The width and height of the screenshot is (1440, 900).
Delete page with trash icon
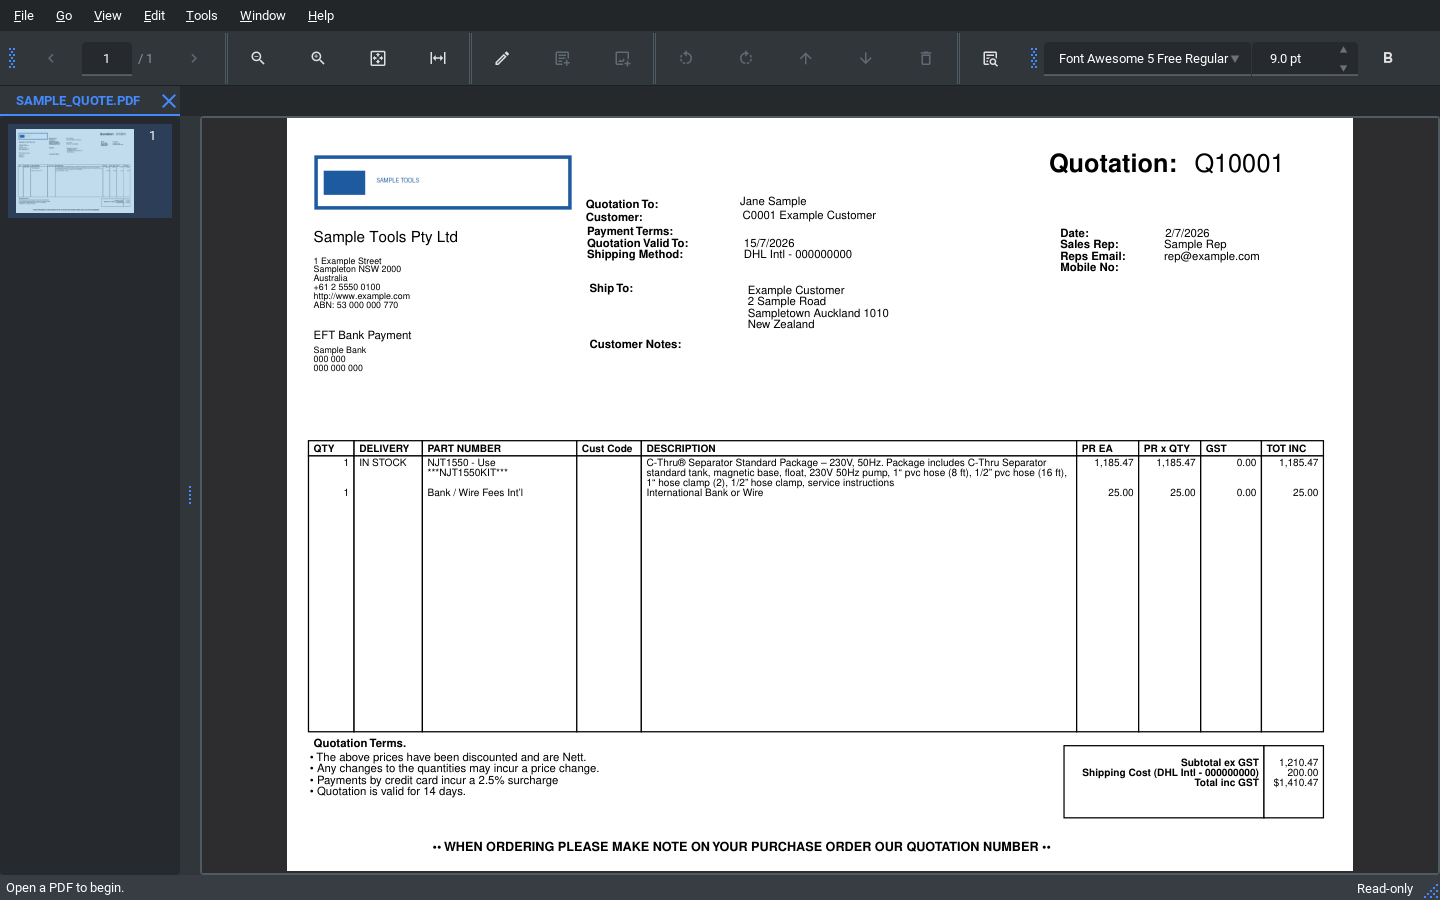point(926,58)
